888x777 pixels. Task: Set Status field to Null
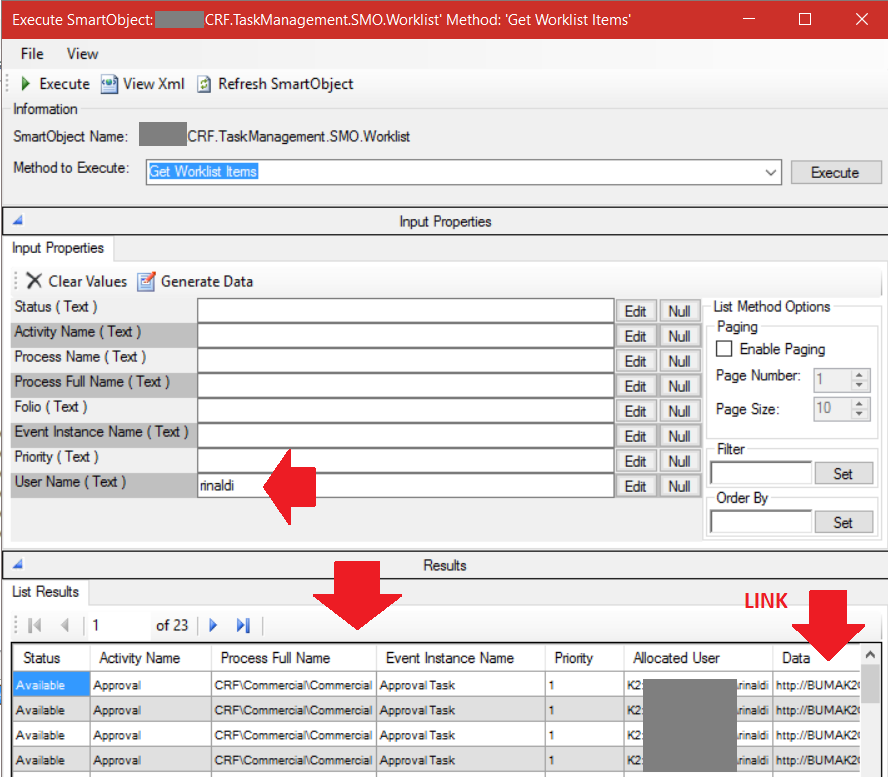click(x=680, y=311)
